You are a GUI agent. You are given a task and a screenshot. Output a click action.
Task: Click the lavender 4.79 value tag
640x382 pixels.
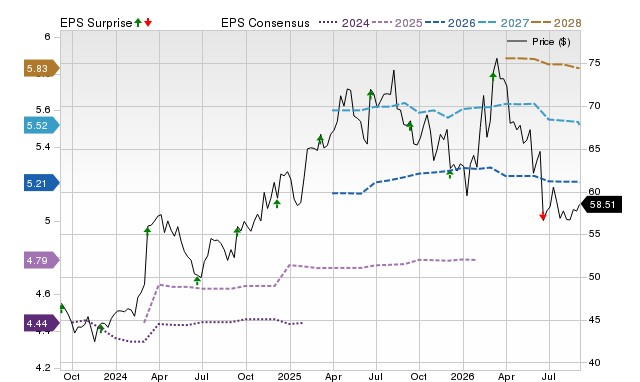pos(42,260)
